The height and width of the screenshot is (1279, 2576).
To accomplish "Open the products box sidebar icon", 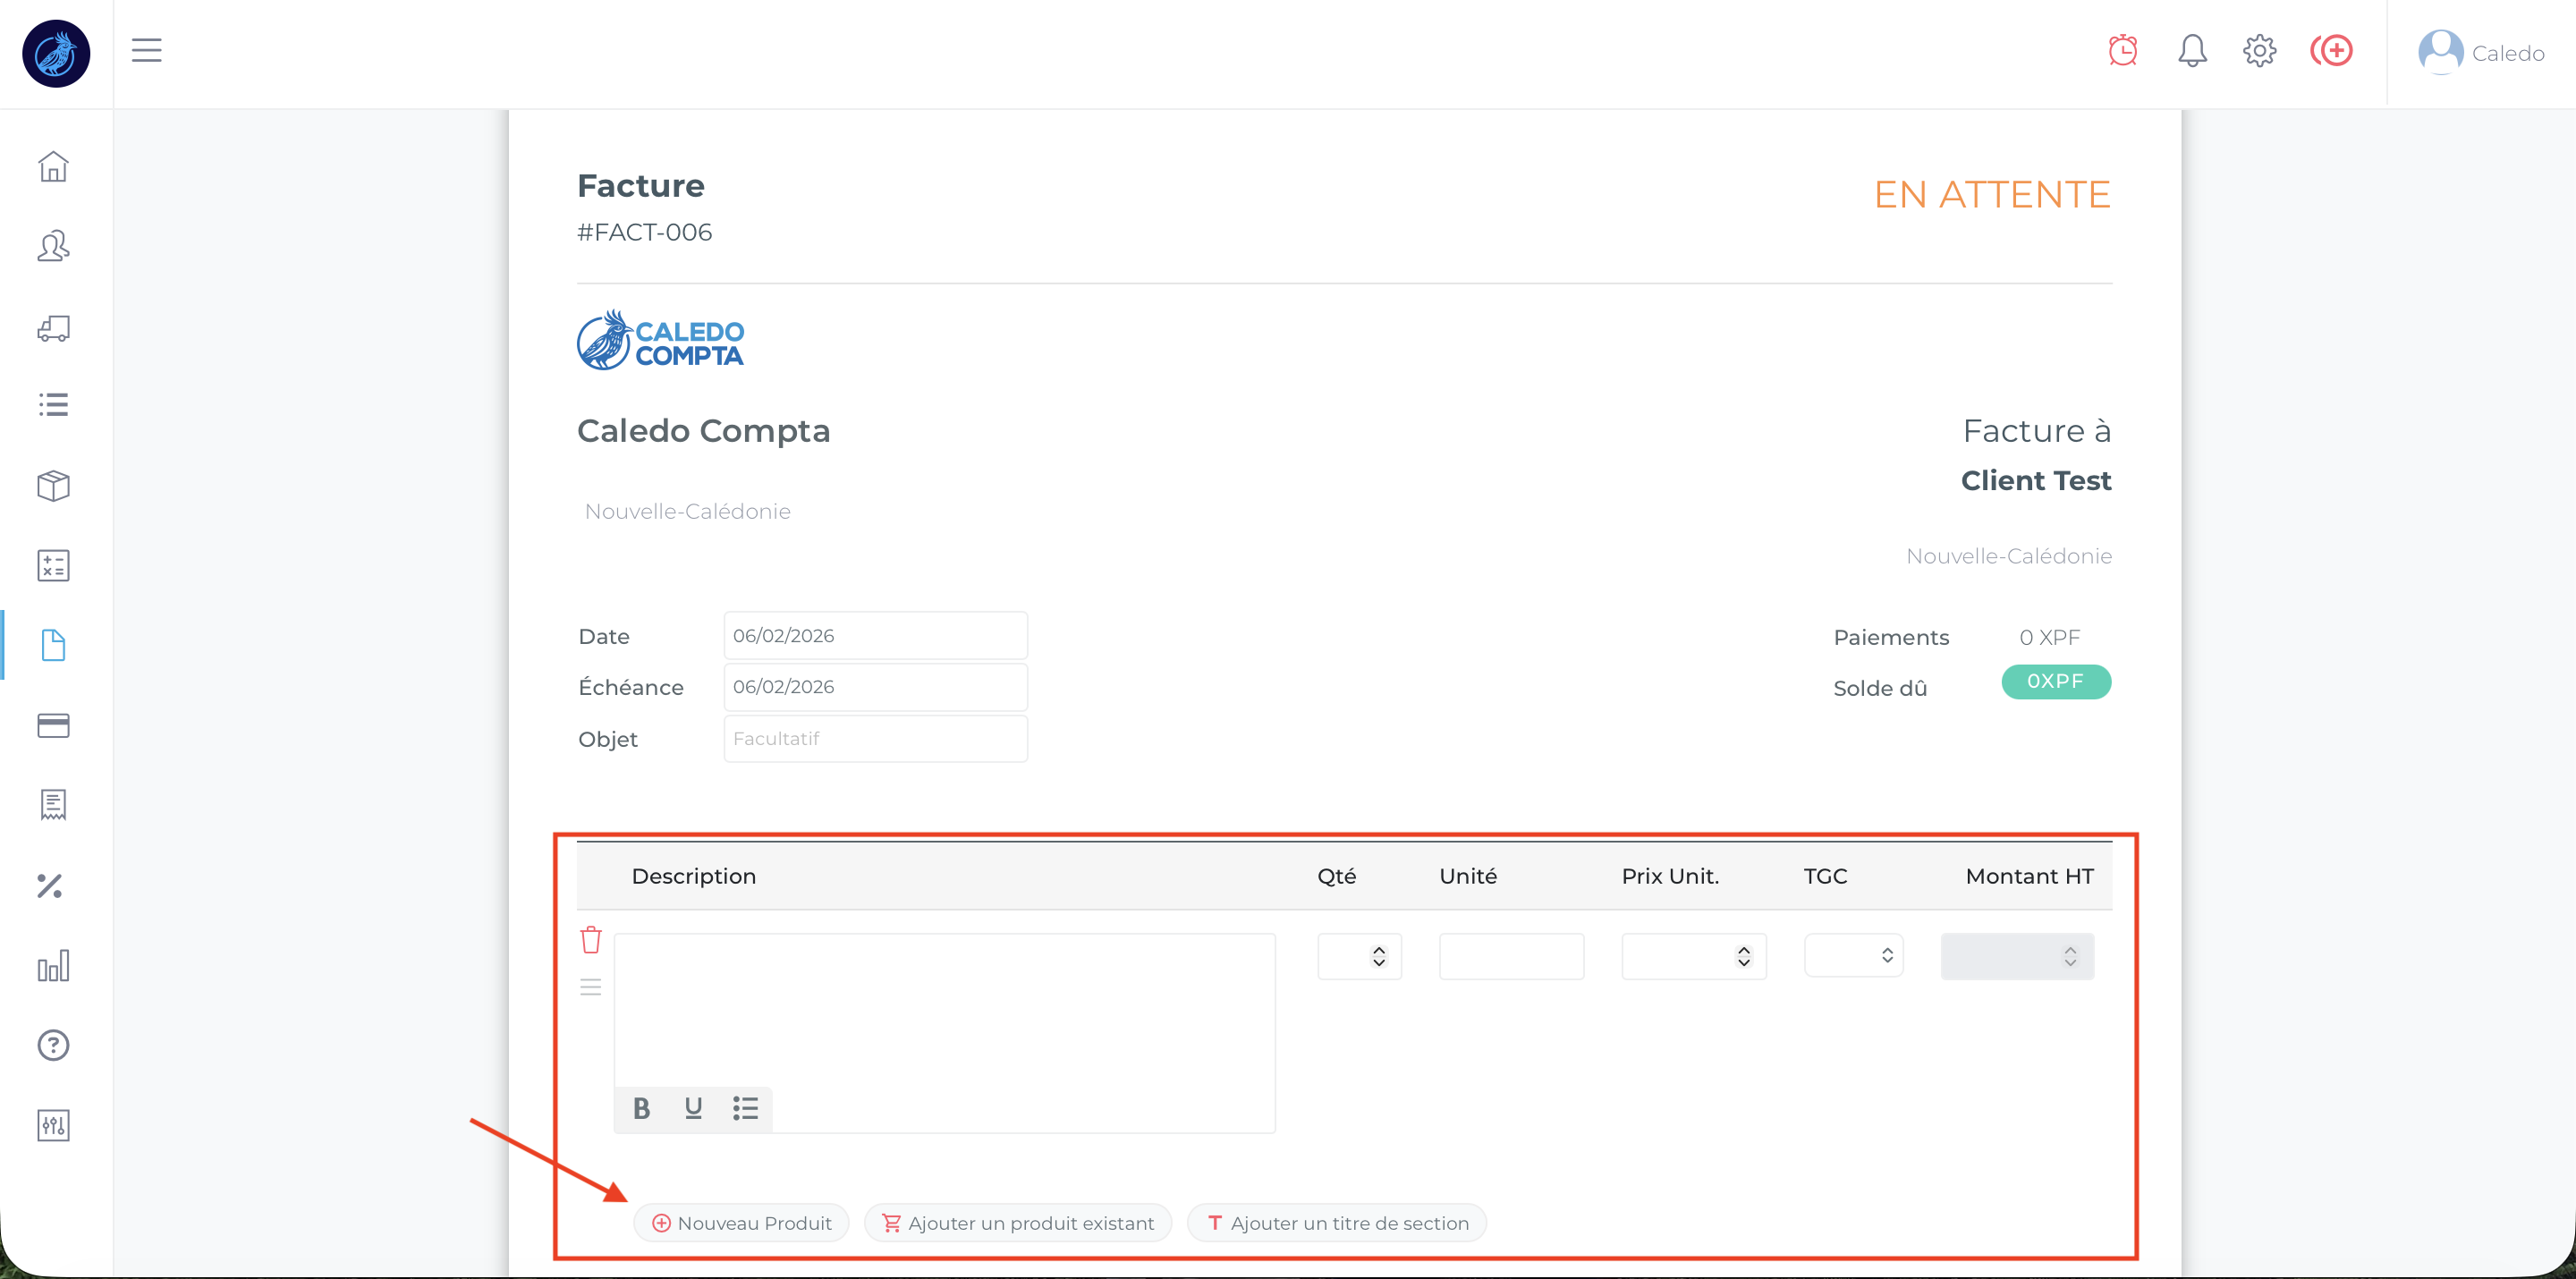I will coord(53,486).
